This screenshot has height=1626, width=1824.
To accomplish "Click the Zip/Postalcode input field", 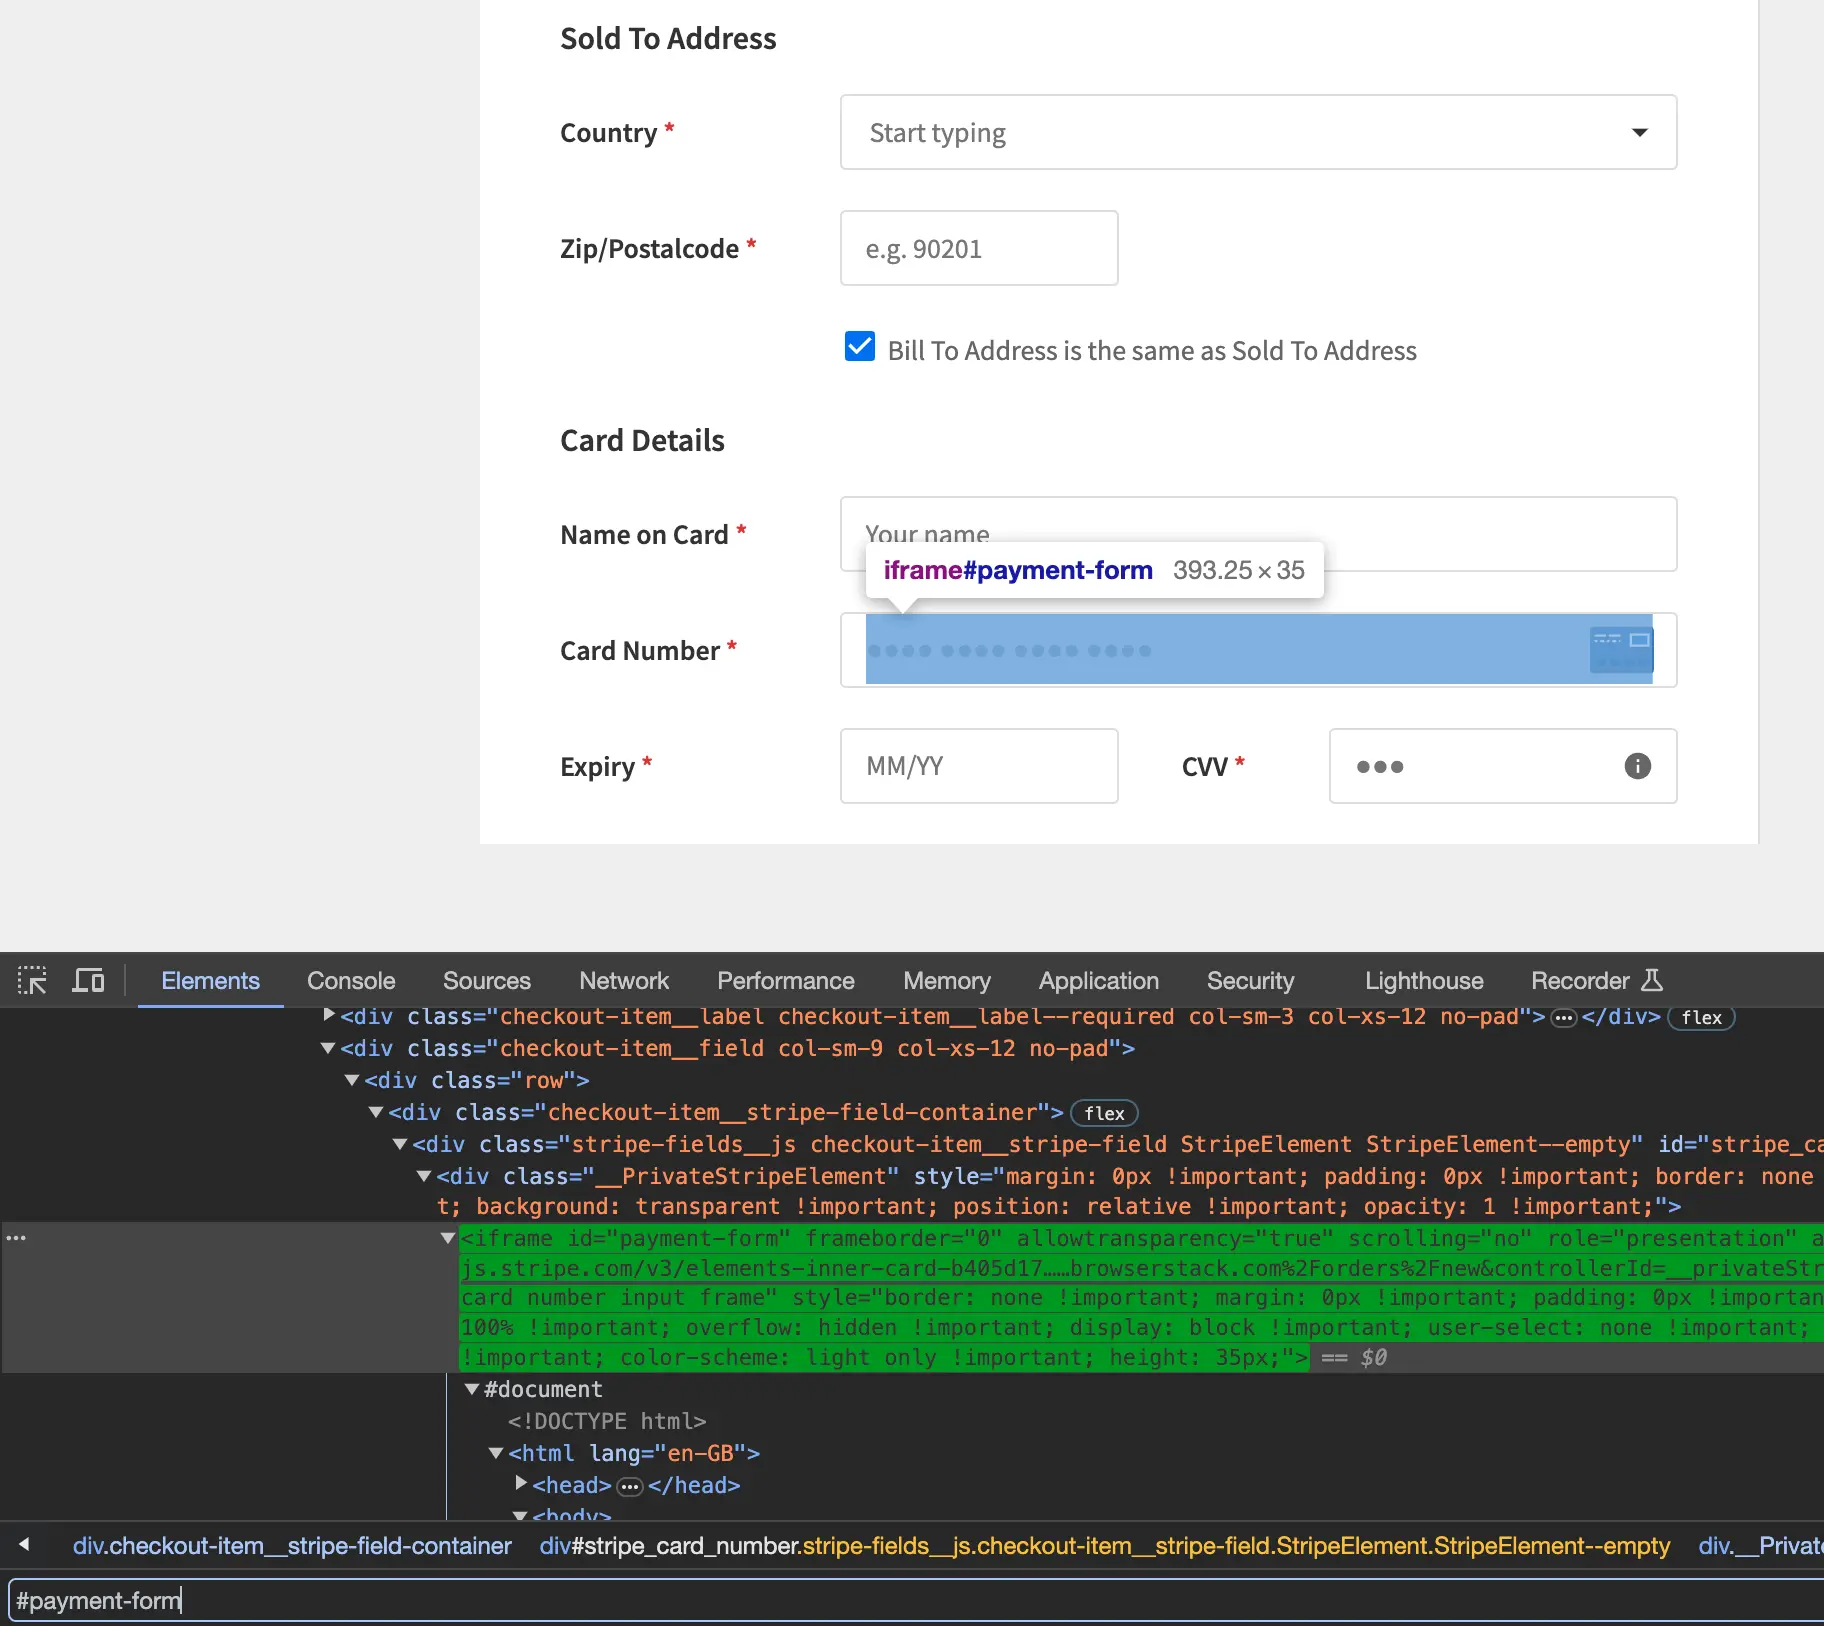I will click(979, 248).
